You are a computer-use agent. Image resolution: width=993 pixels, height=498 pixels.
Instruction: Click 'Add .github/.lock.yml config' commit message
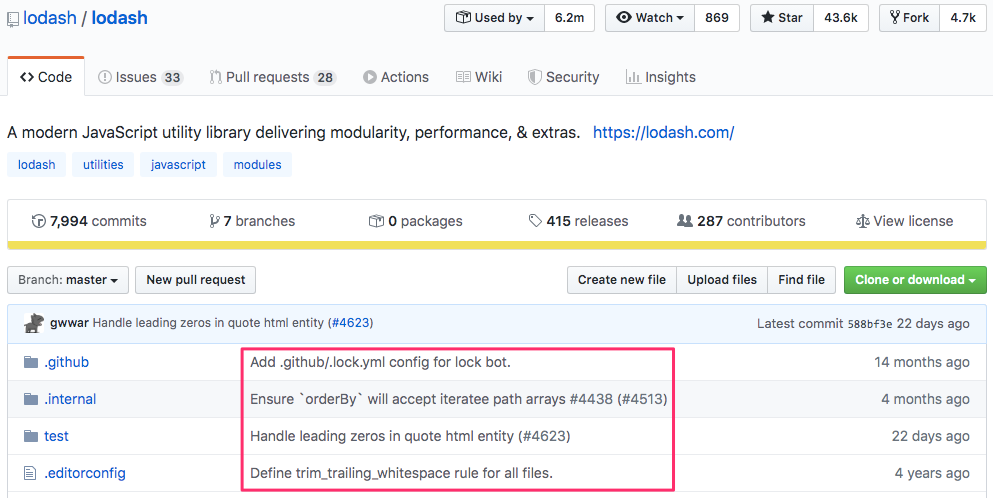point(381,362)
